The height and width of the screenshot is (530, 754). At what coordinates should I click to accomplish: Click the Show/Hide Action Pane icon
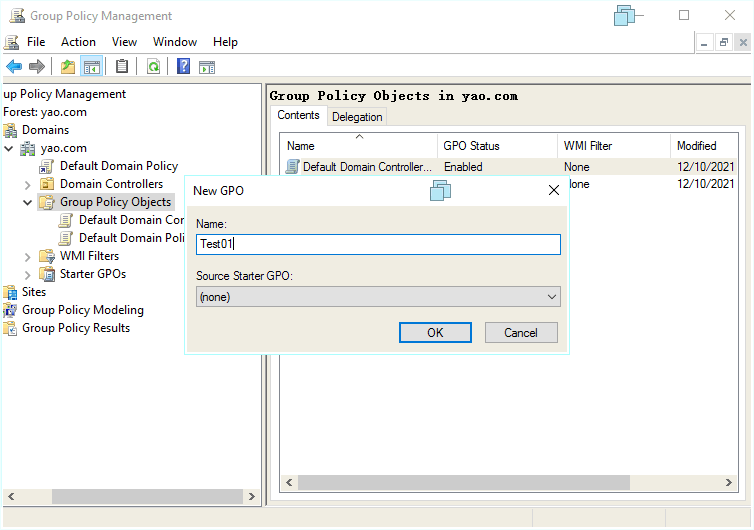pyautogui.click(x=207, y=67)
